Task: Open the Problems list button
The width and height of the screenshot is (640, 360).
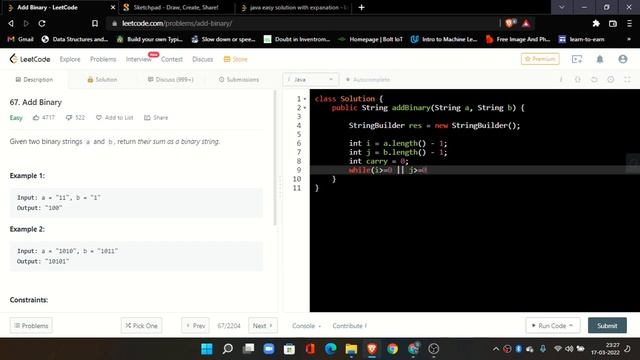Action: pos(31,325)
